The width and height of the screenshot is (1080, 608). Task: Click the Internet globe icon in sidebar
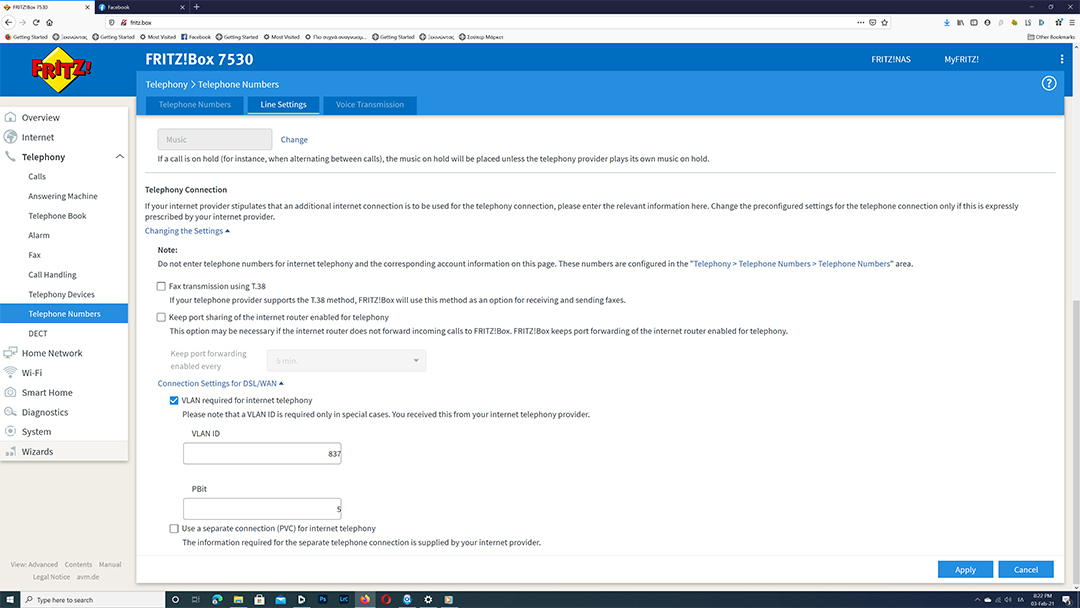pos(10,136)
